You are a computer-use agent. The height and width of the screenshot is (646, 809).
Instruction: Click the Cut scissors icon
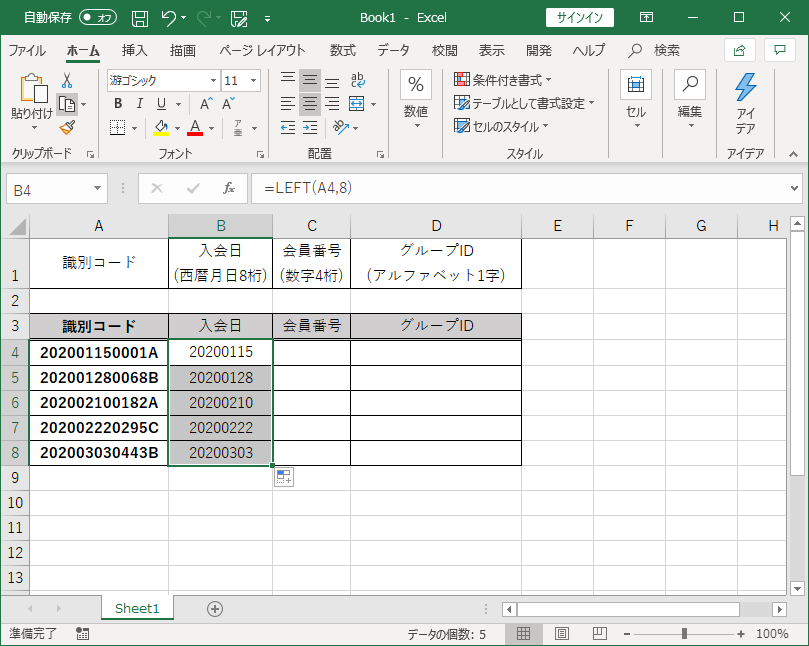point(67,81)
